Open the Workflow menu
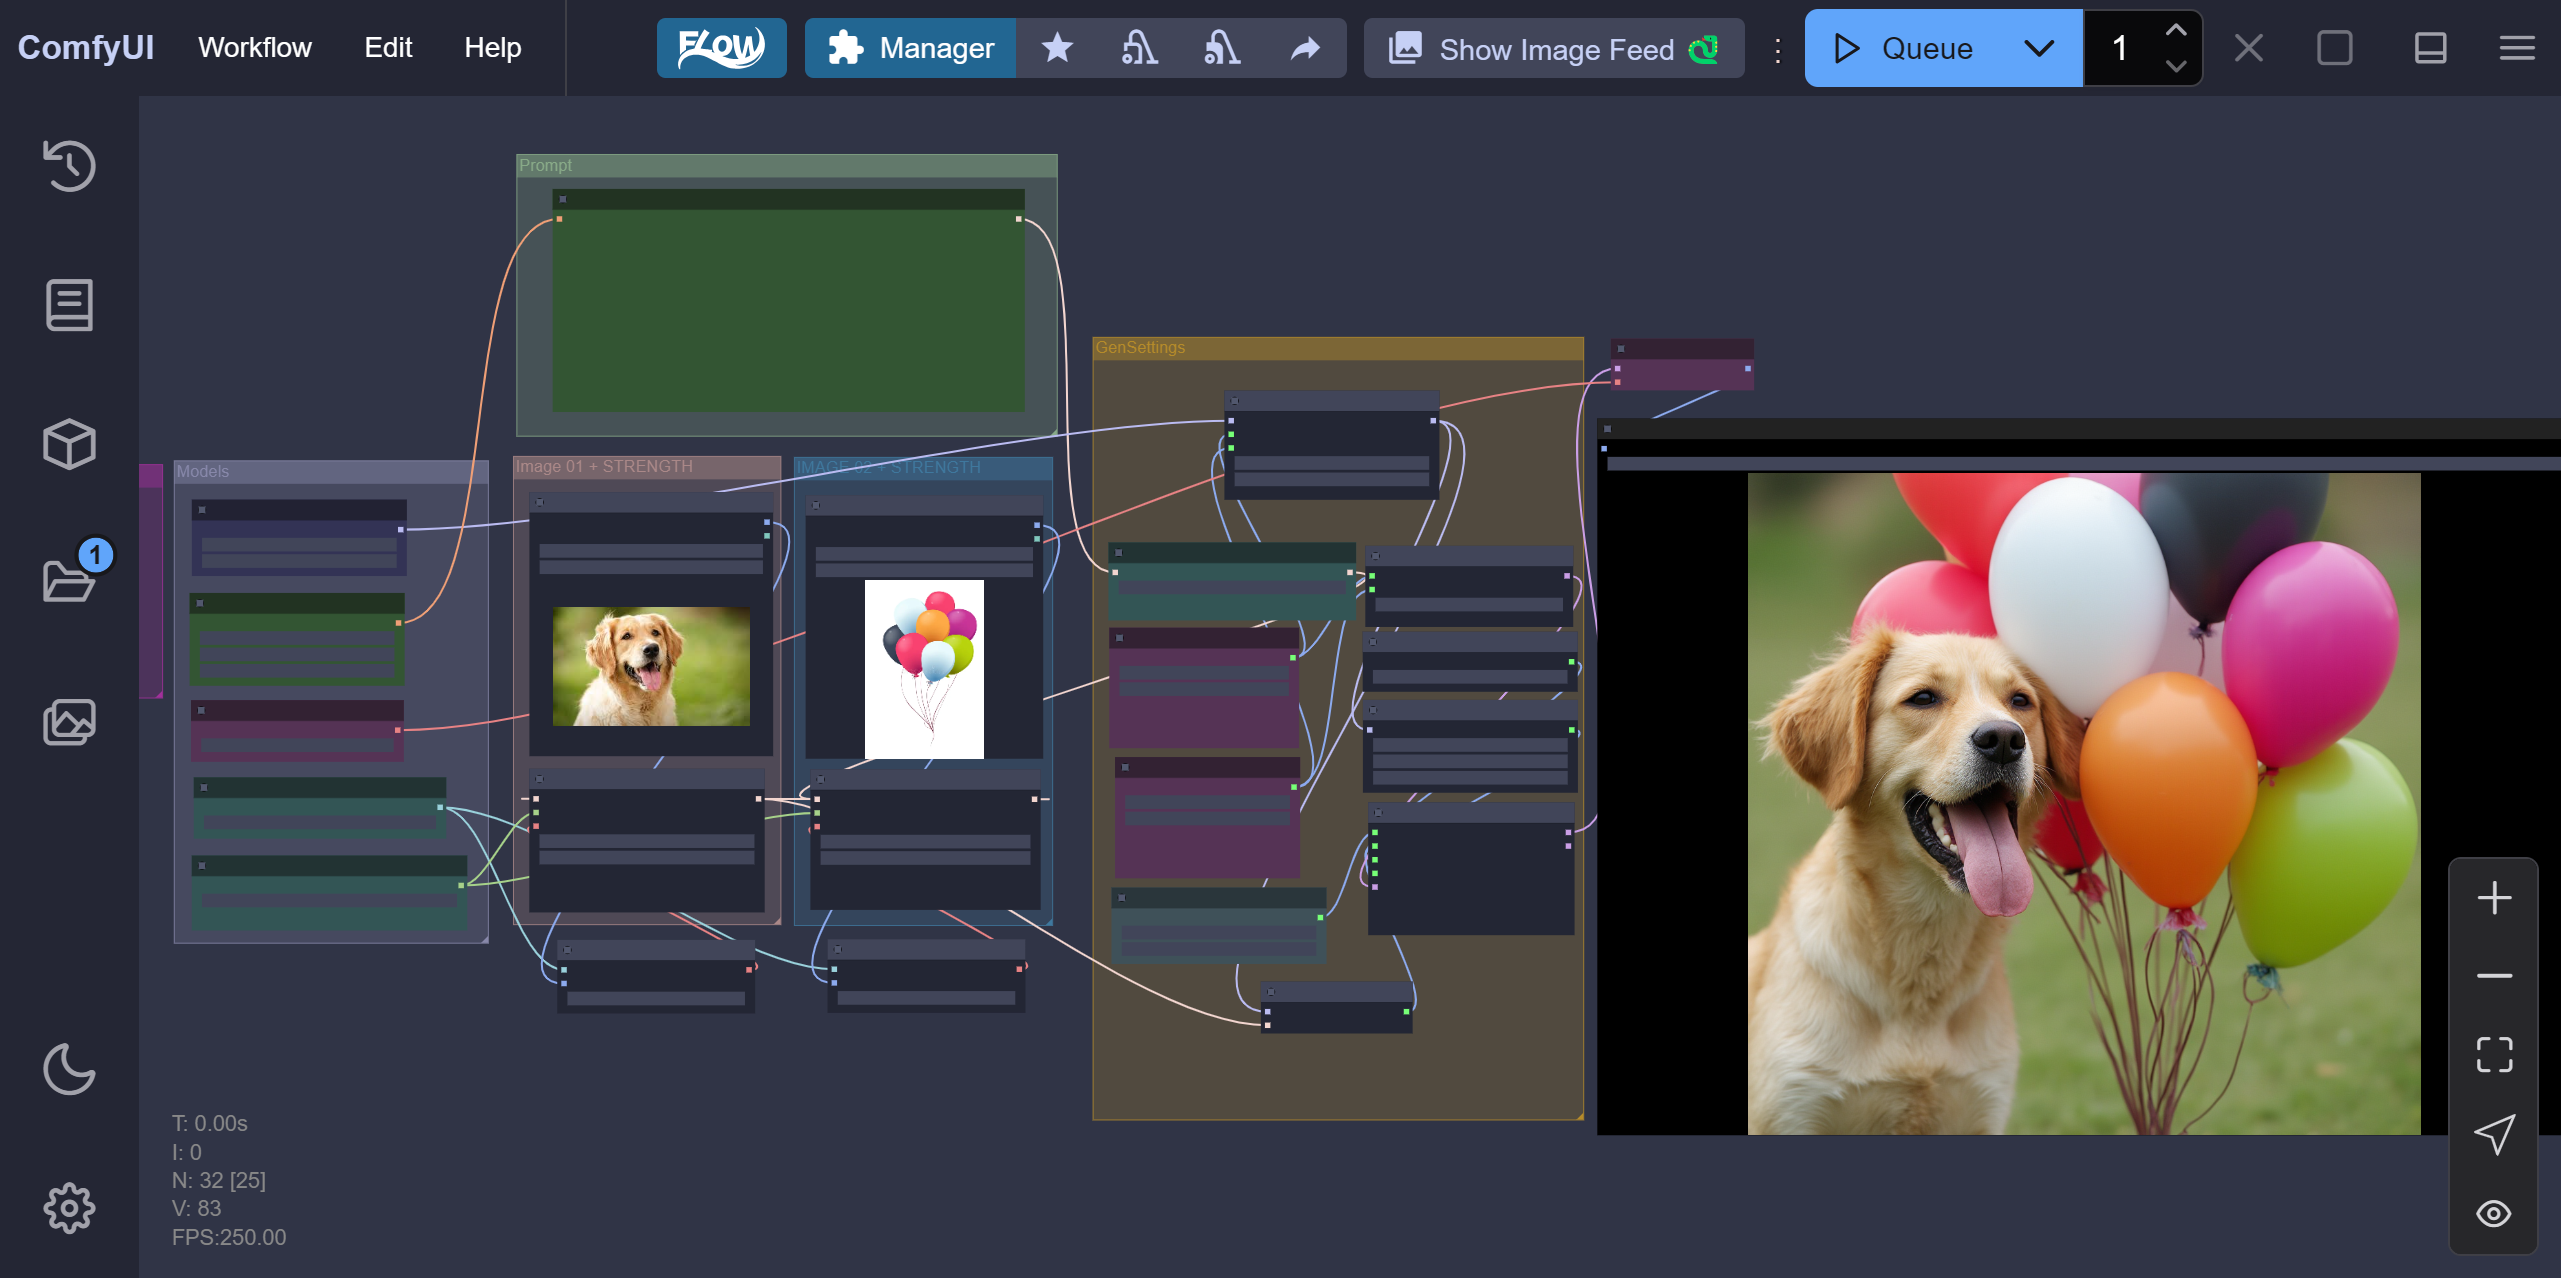 click(254, 48)
